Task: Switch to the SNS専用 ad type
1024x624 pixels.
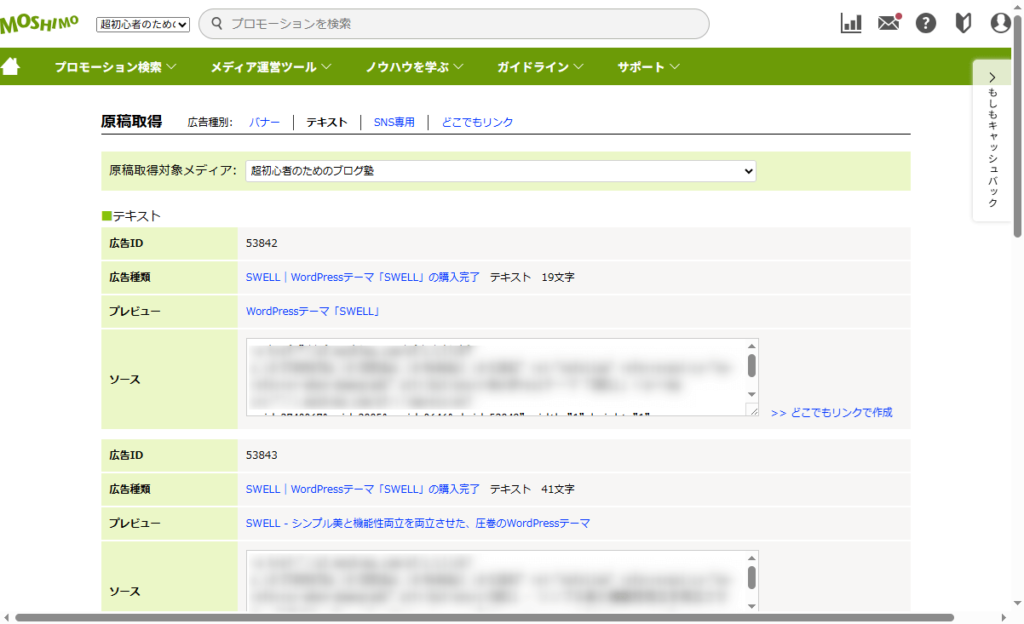Action: (x=394, y=122)
